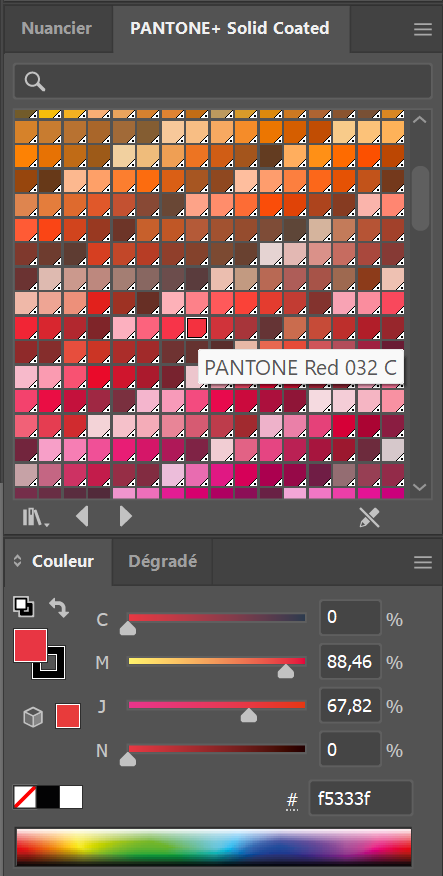Switch to the Dégradé tab
The width and height of the screenshot is (443, 876).
[163, 561]
